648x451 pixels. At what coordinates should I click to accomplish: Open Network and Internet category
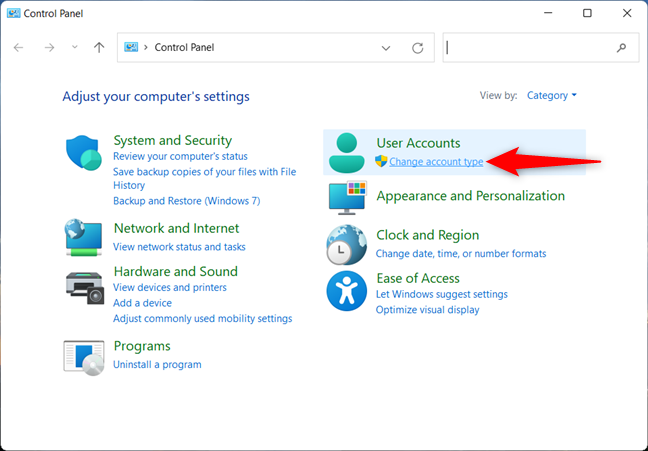tap(176, 228)
